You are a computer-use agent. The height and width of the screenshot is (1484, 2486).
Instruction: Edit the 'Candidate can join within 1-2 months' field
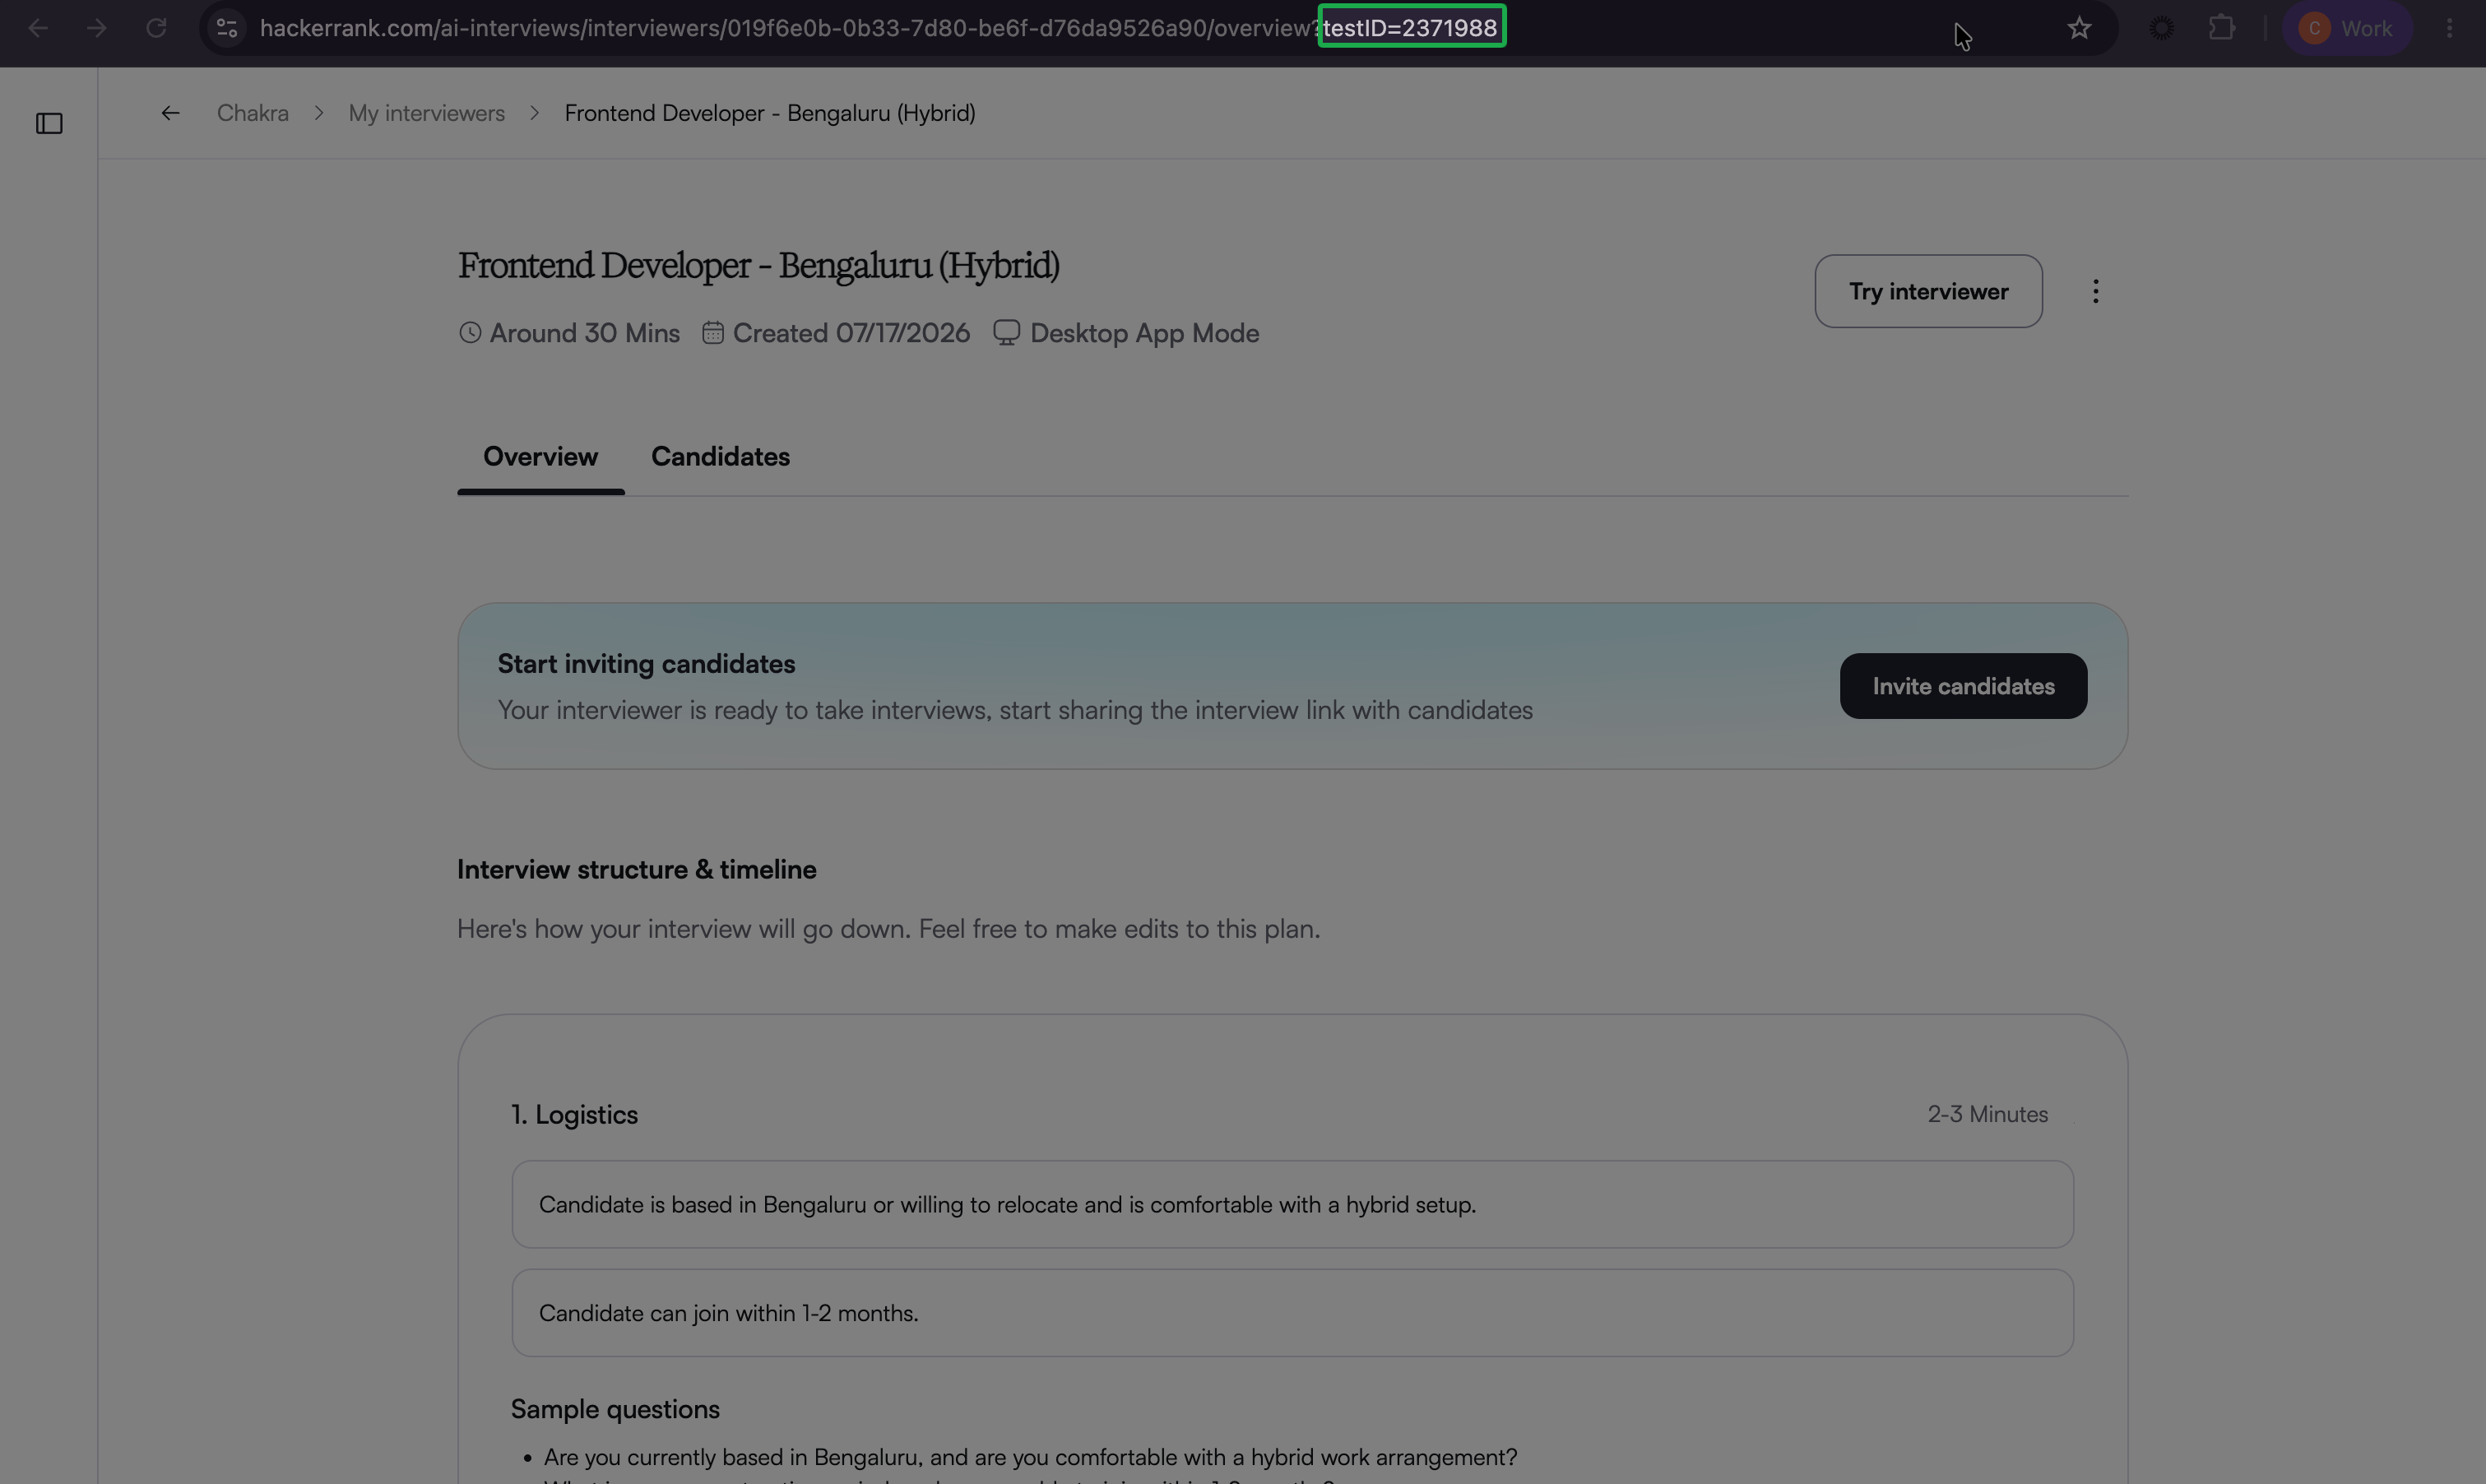pos(1292,1313)
